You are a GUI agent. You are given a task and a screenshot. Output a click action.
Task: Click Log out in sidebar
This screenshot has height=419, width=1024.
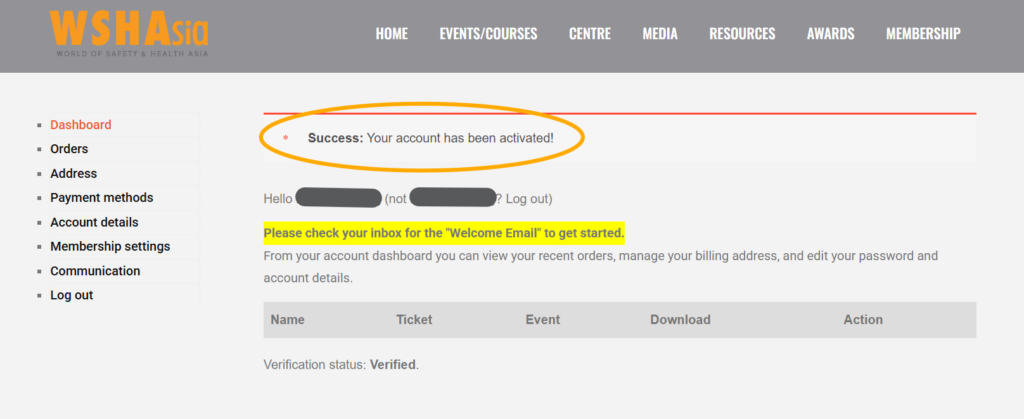[x=71, y=296]
